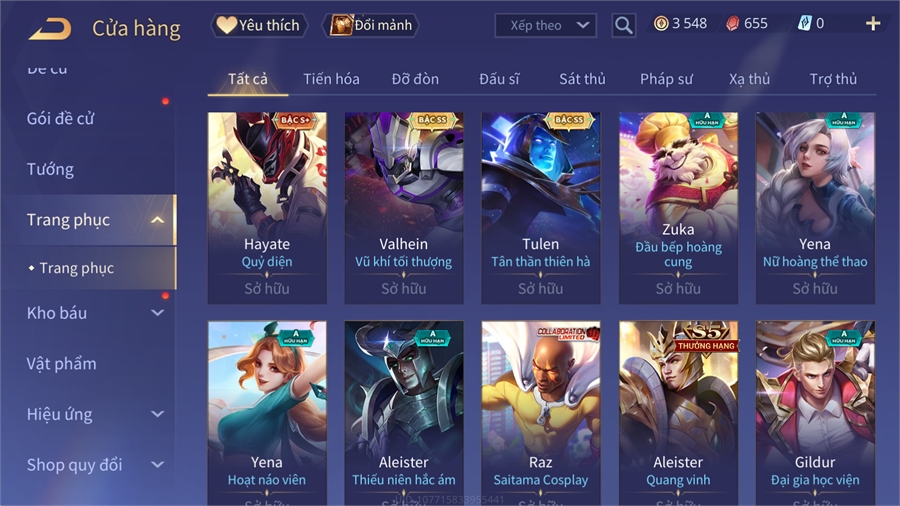900x506 pixels.
Task: Click the plus icon to add currency
Action: pos(873,24)
